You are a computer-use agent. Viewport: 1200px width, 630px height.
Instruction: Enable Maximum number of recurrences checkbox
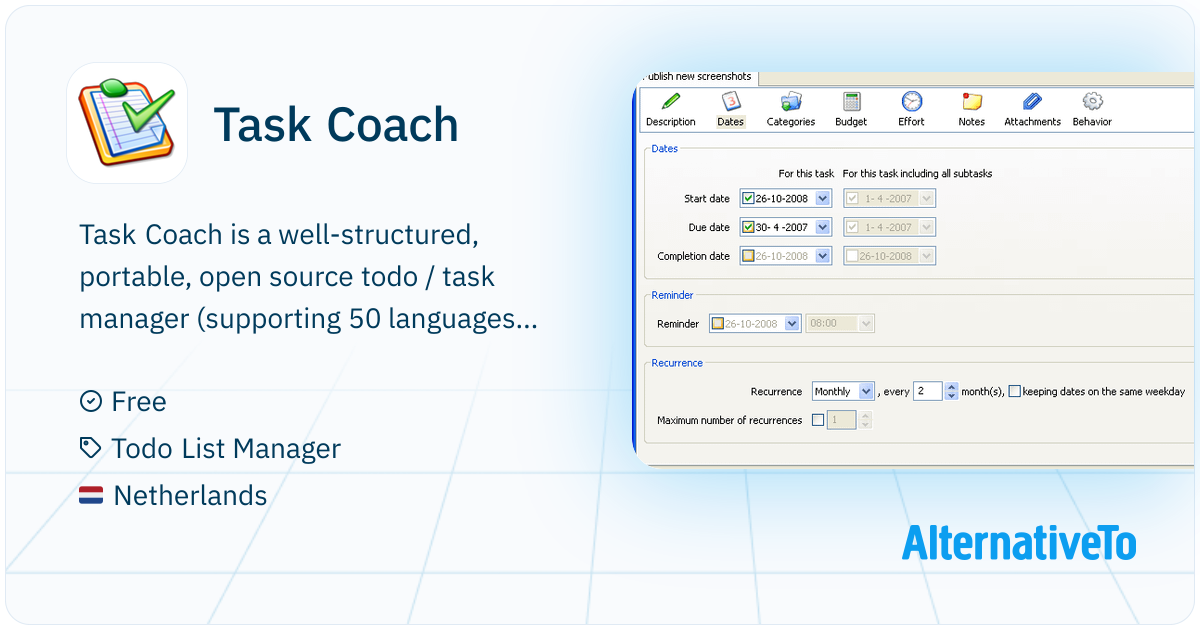coord(818,420)
